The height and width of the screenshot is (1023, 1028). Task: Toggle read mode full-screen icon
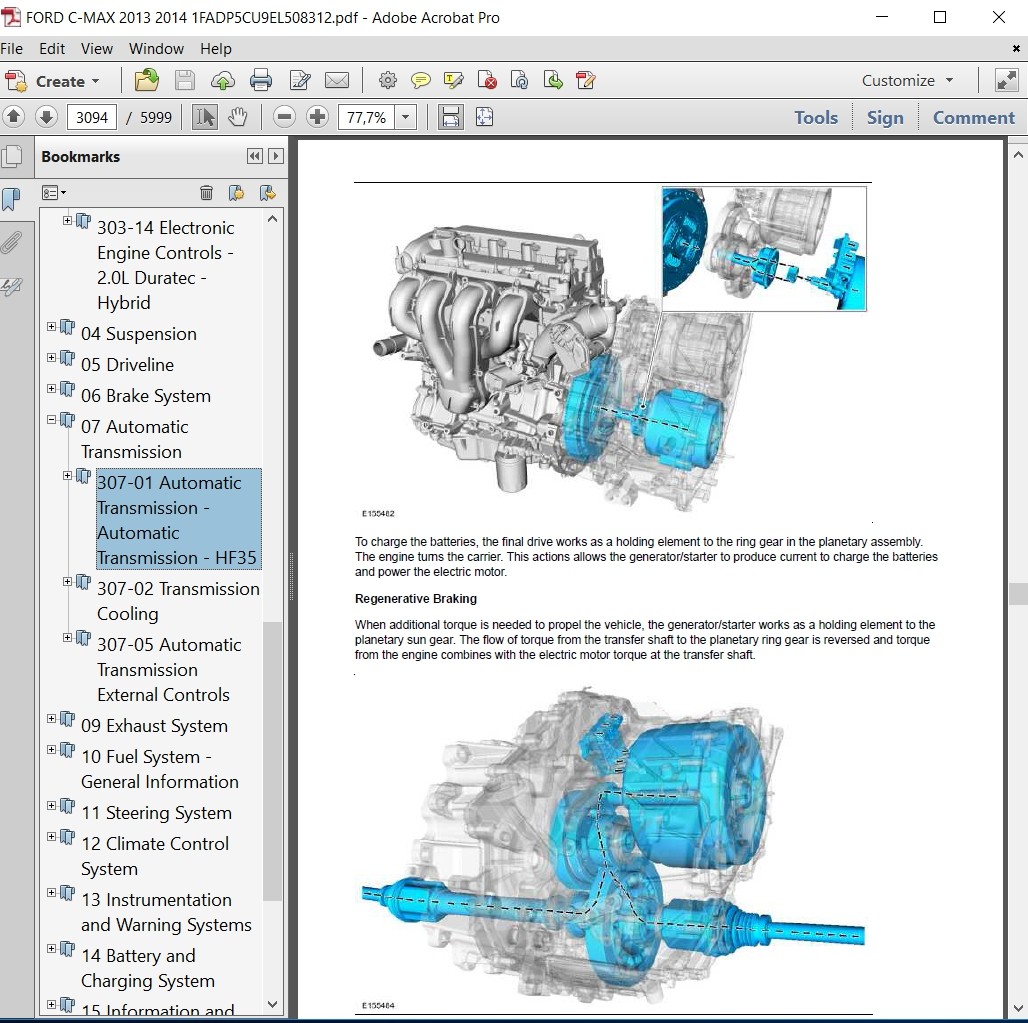coord(1006,81)
